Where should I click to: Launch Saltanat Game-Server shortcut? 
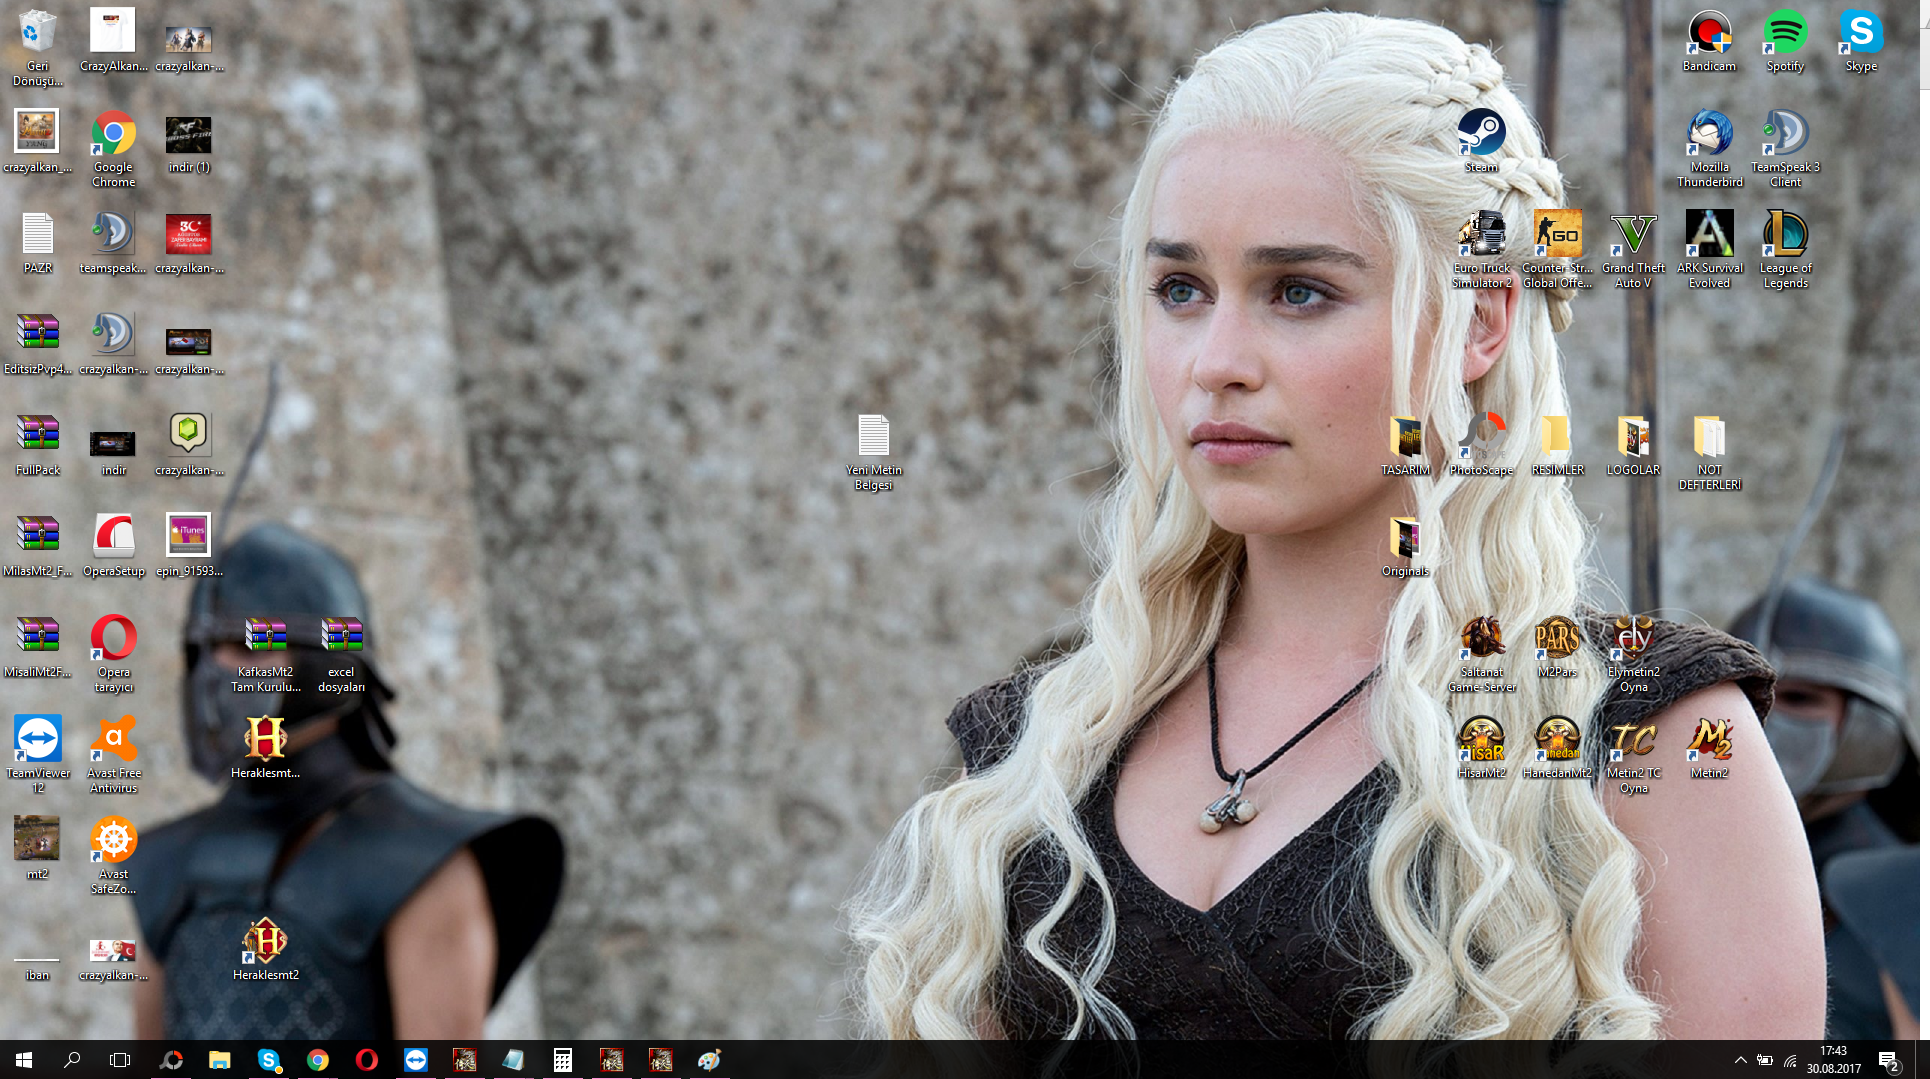tap(1481, 654)
